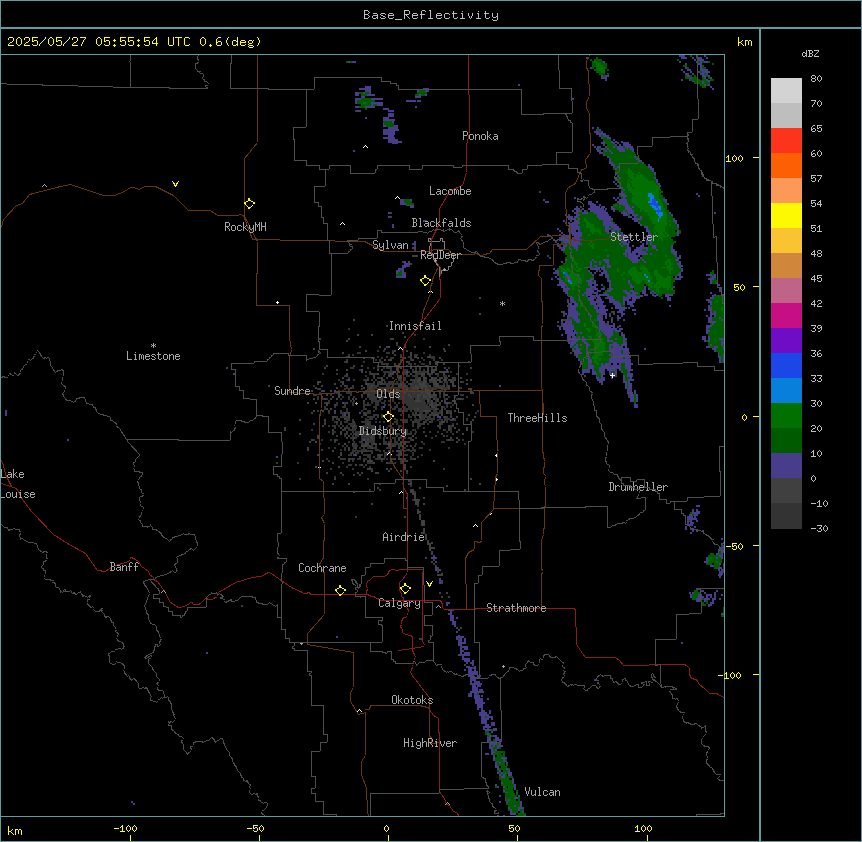The width and height of the screenshot is (862, 842).
Task: Click the Cochrane label
Action: tap(322, 568)
